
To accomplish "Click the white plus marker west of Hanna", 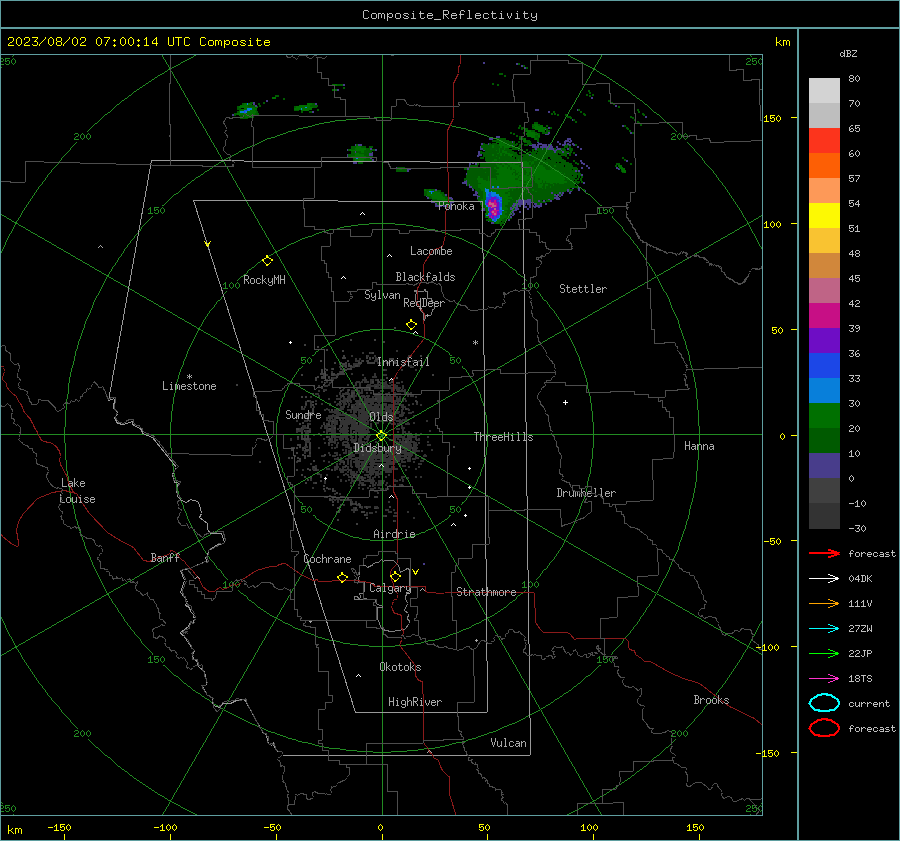I will (x=565, y=402).
